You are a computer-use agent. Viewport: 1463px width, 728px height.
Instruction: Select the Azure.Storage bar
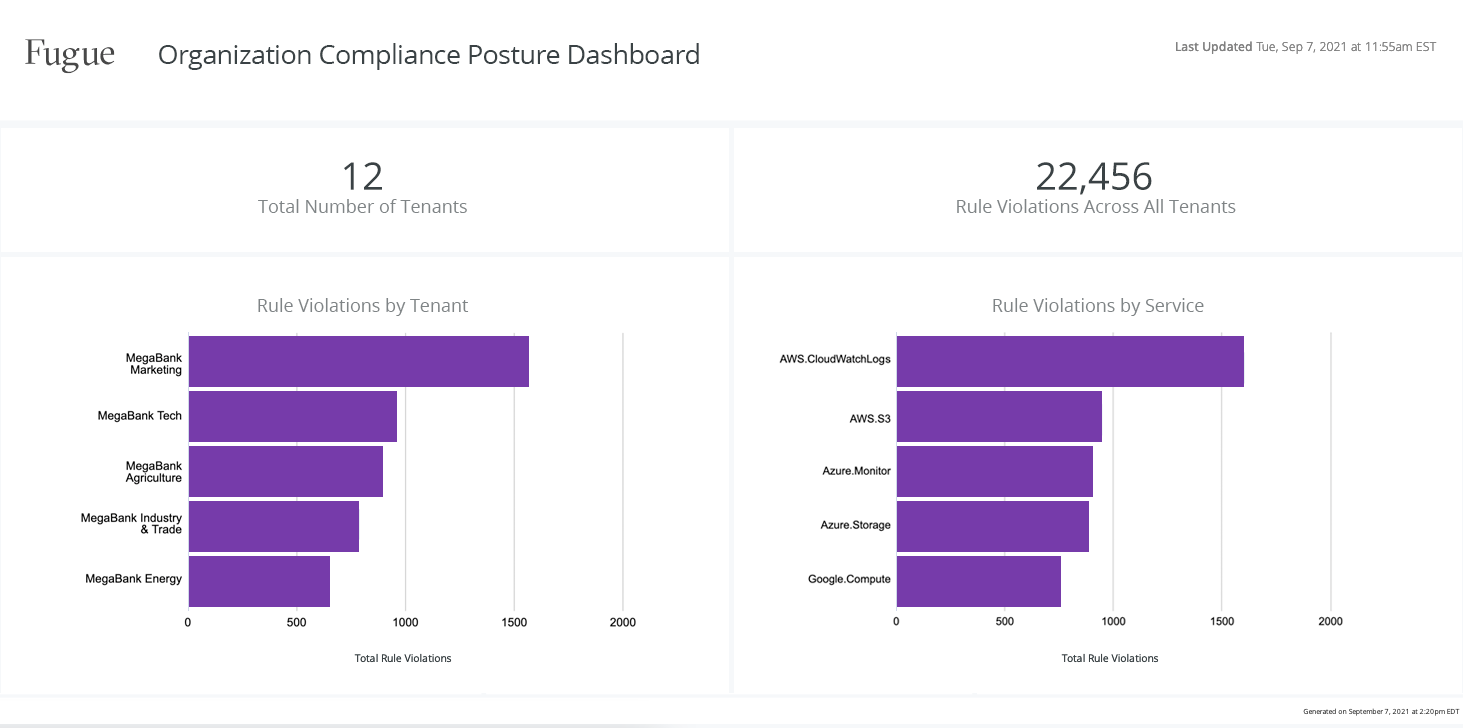[x=992, y=526]
